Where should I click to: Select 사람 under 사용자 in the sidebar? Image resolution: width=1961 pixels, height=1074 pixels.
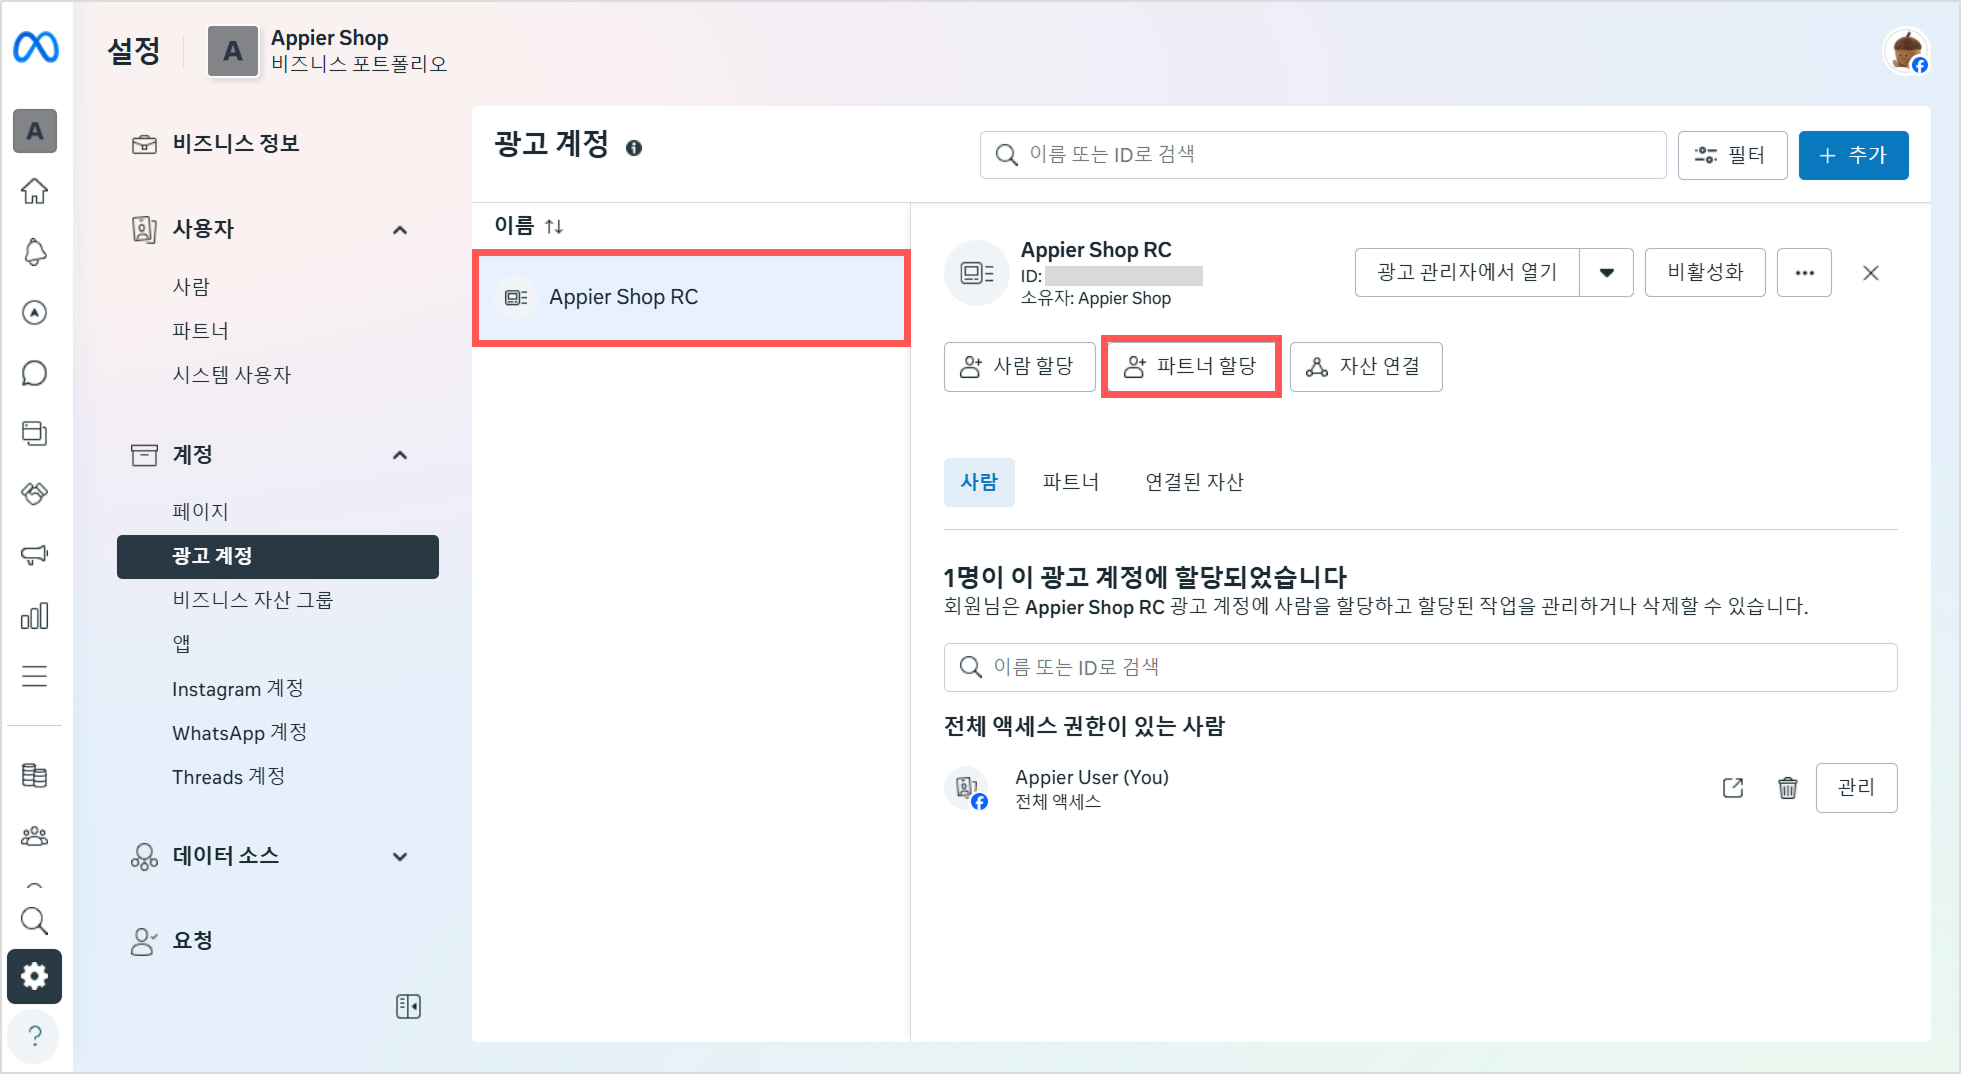click(191, 287)
